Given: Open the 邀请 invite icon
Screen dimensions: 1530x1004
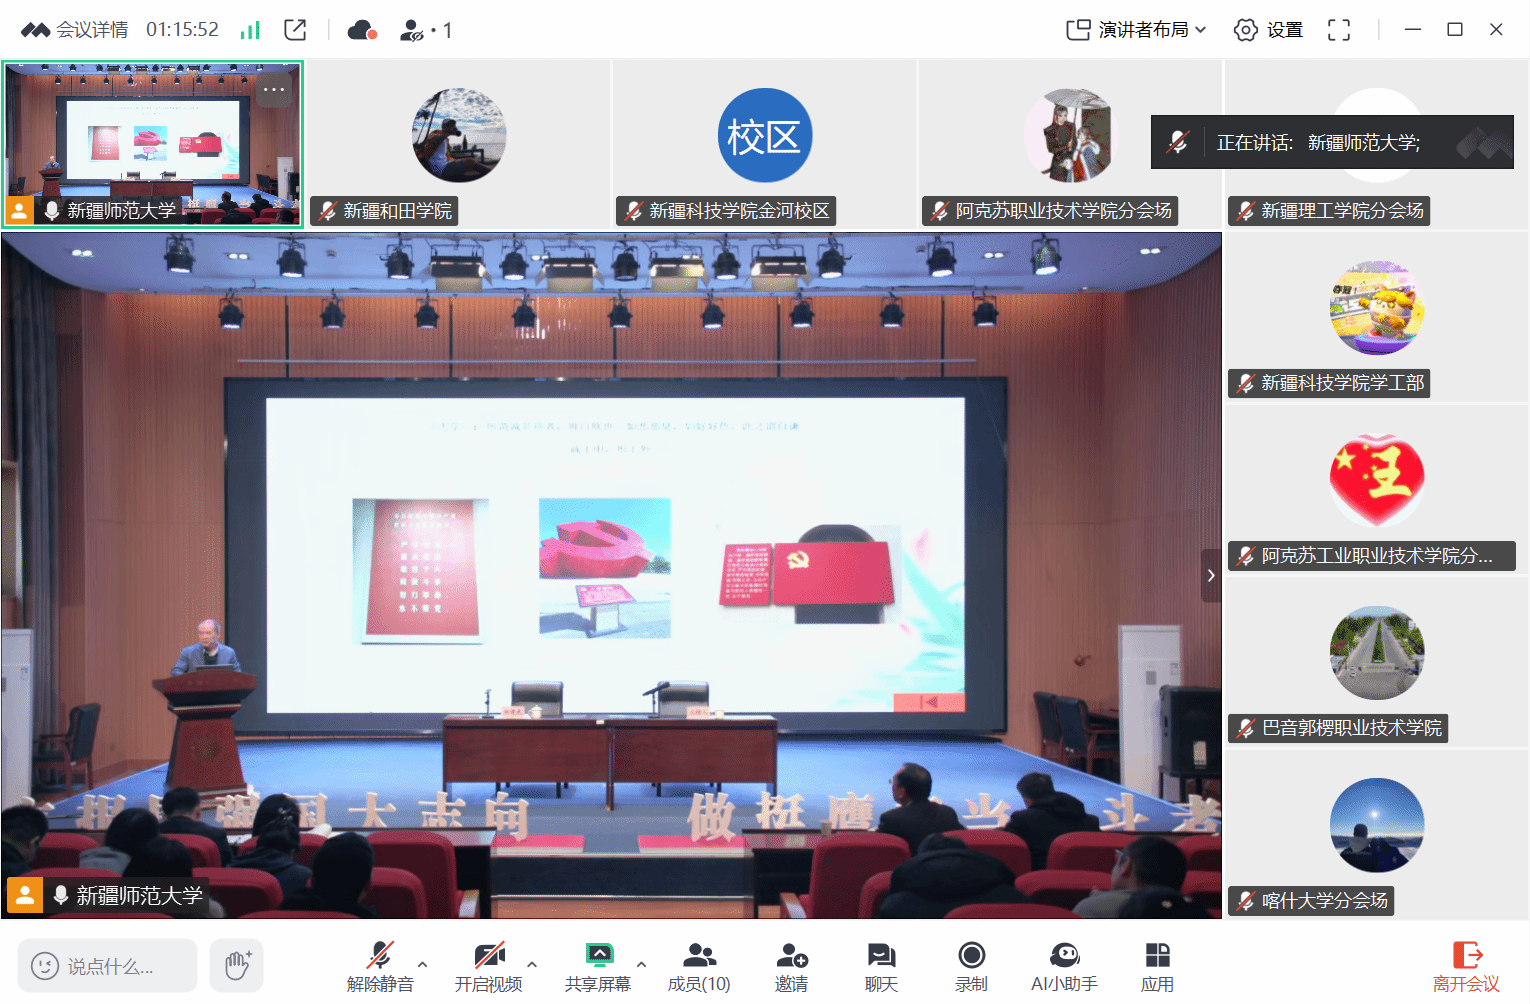Looking at the screenshot, I should 791,966.
